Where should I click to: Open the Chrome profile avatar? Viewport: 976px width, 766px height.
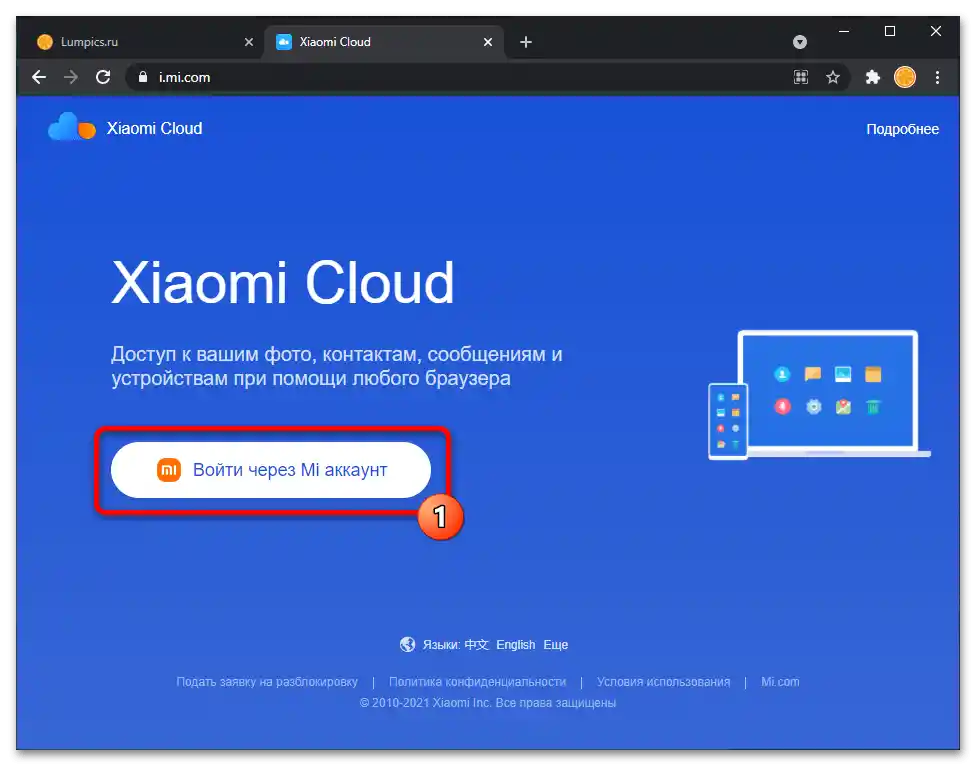[904, 77]
